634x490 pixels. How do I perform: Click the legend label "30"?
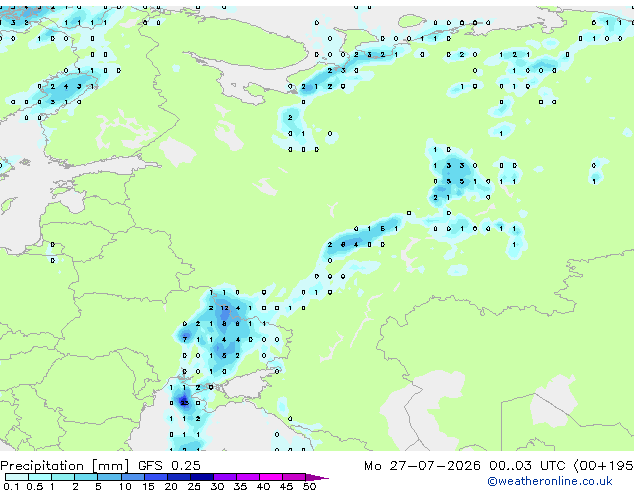[217, 486]
